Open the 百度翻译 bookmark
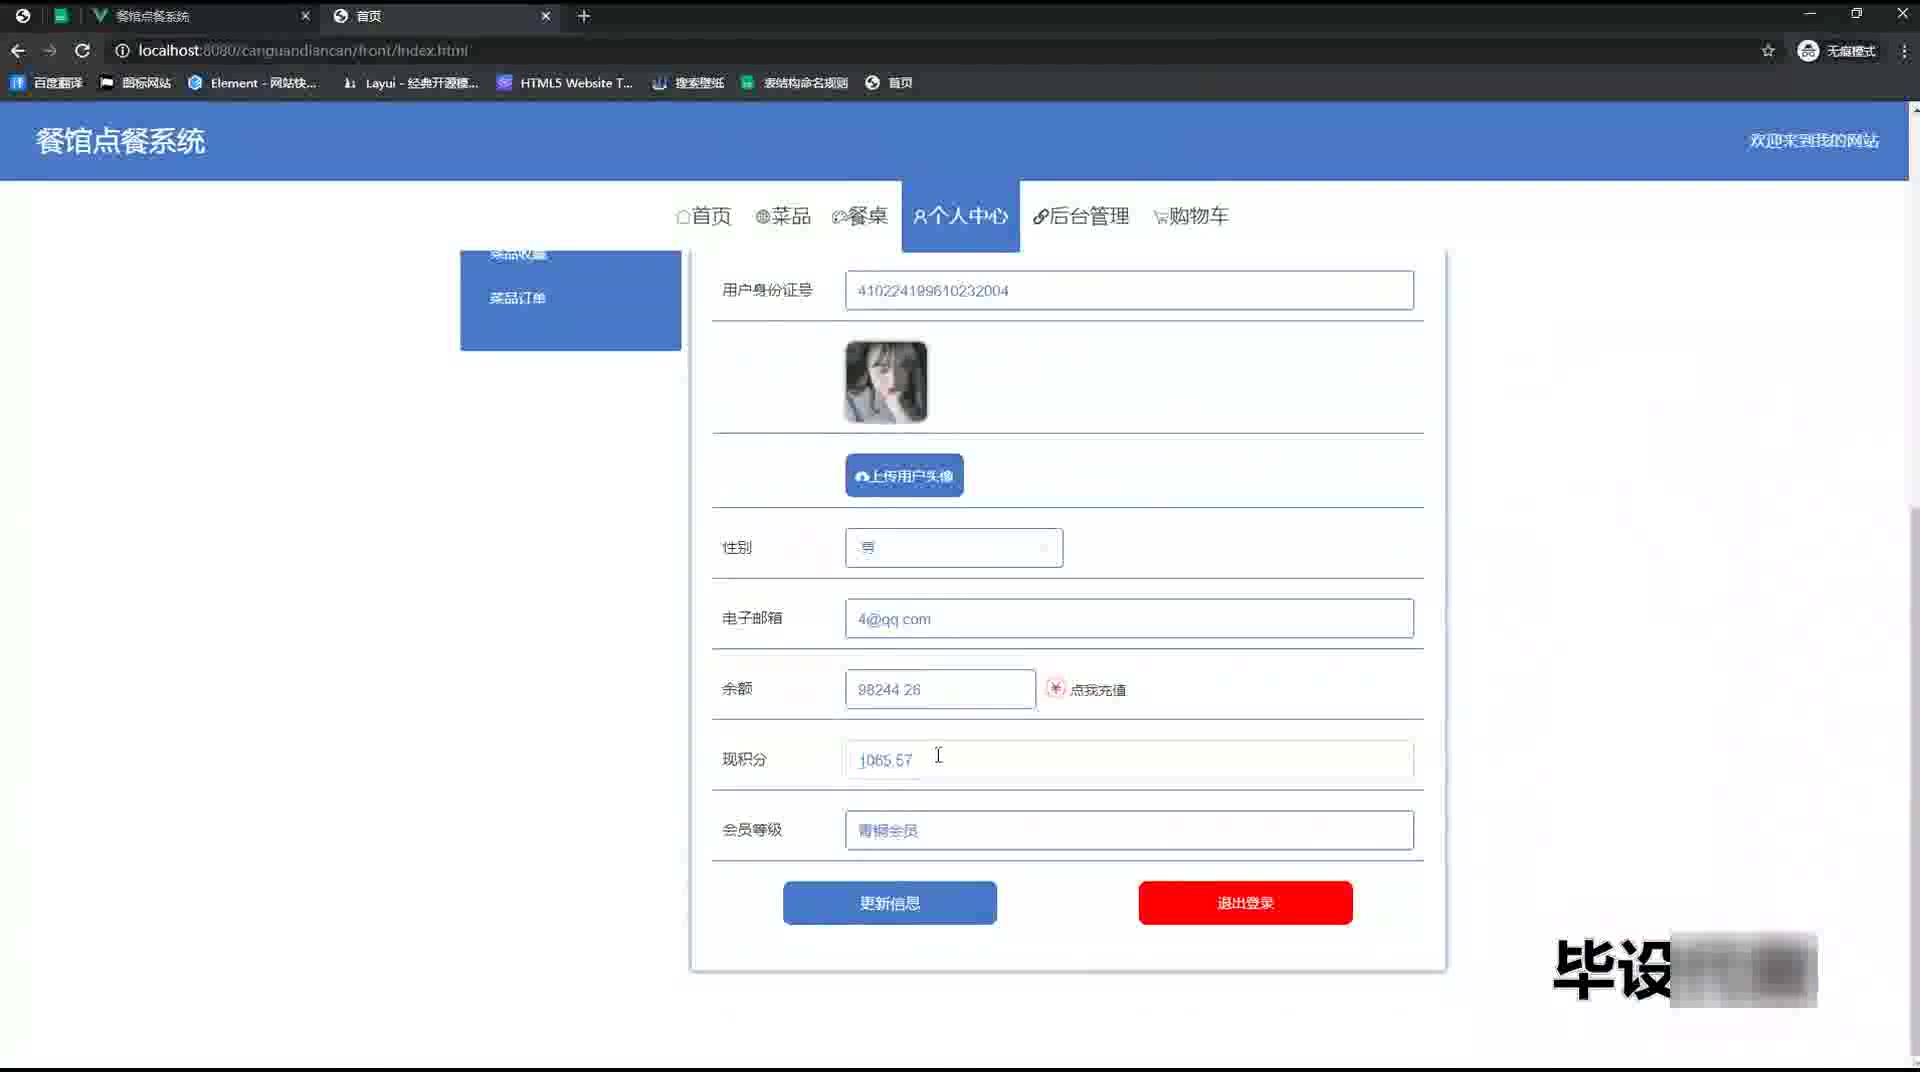 (x=47, y=83)
